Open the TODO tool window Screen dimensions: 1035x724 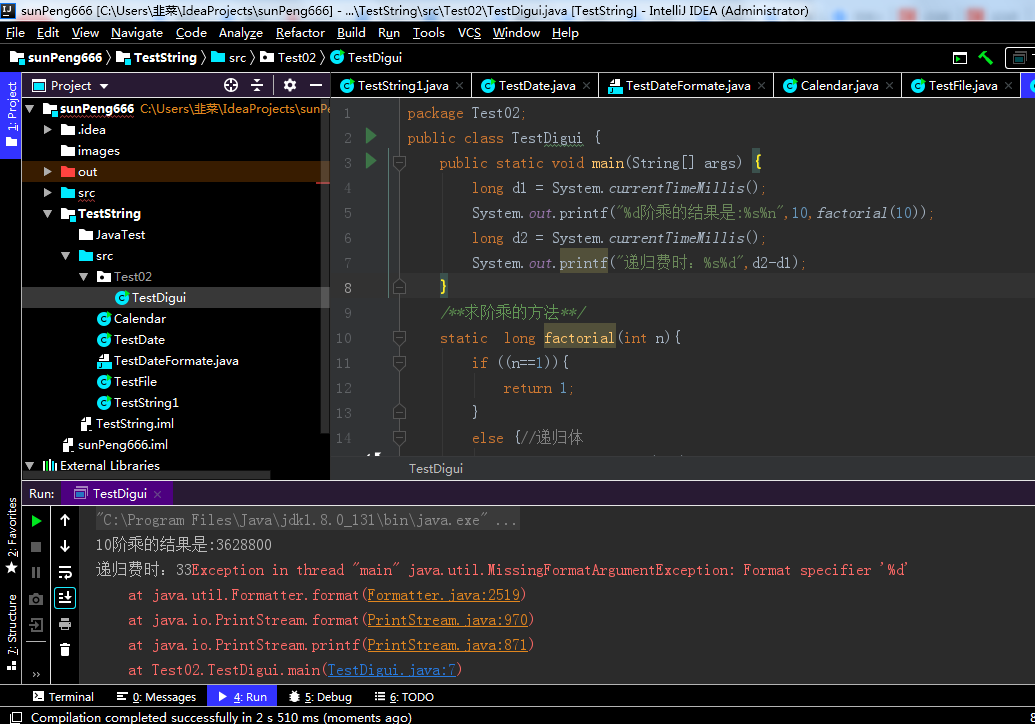pos(404,697)
